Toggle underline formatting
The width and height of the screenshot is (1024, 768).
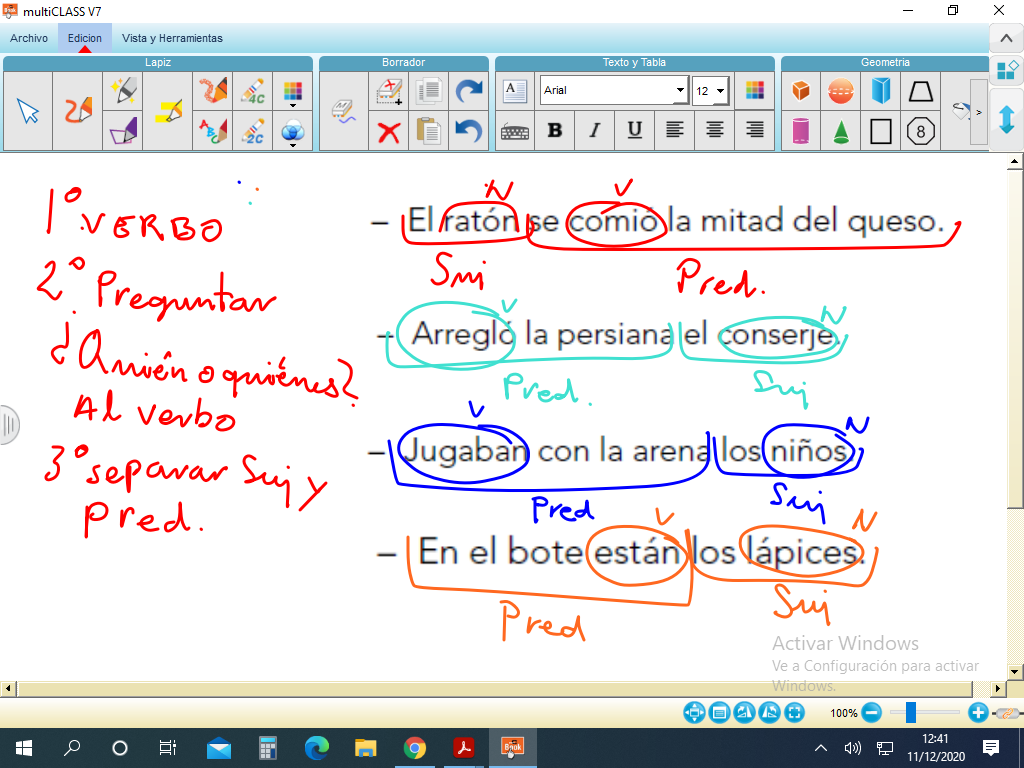tap(634, 131)
